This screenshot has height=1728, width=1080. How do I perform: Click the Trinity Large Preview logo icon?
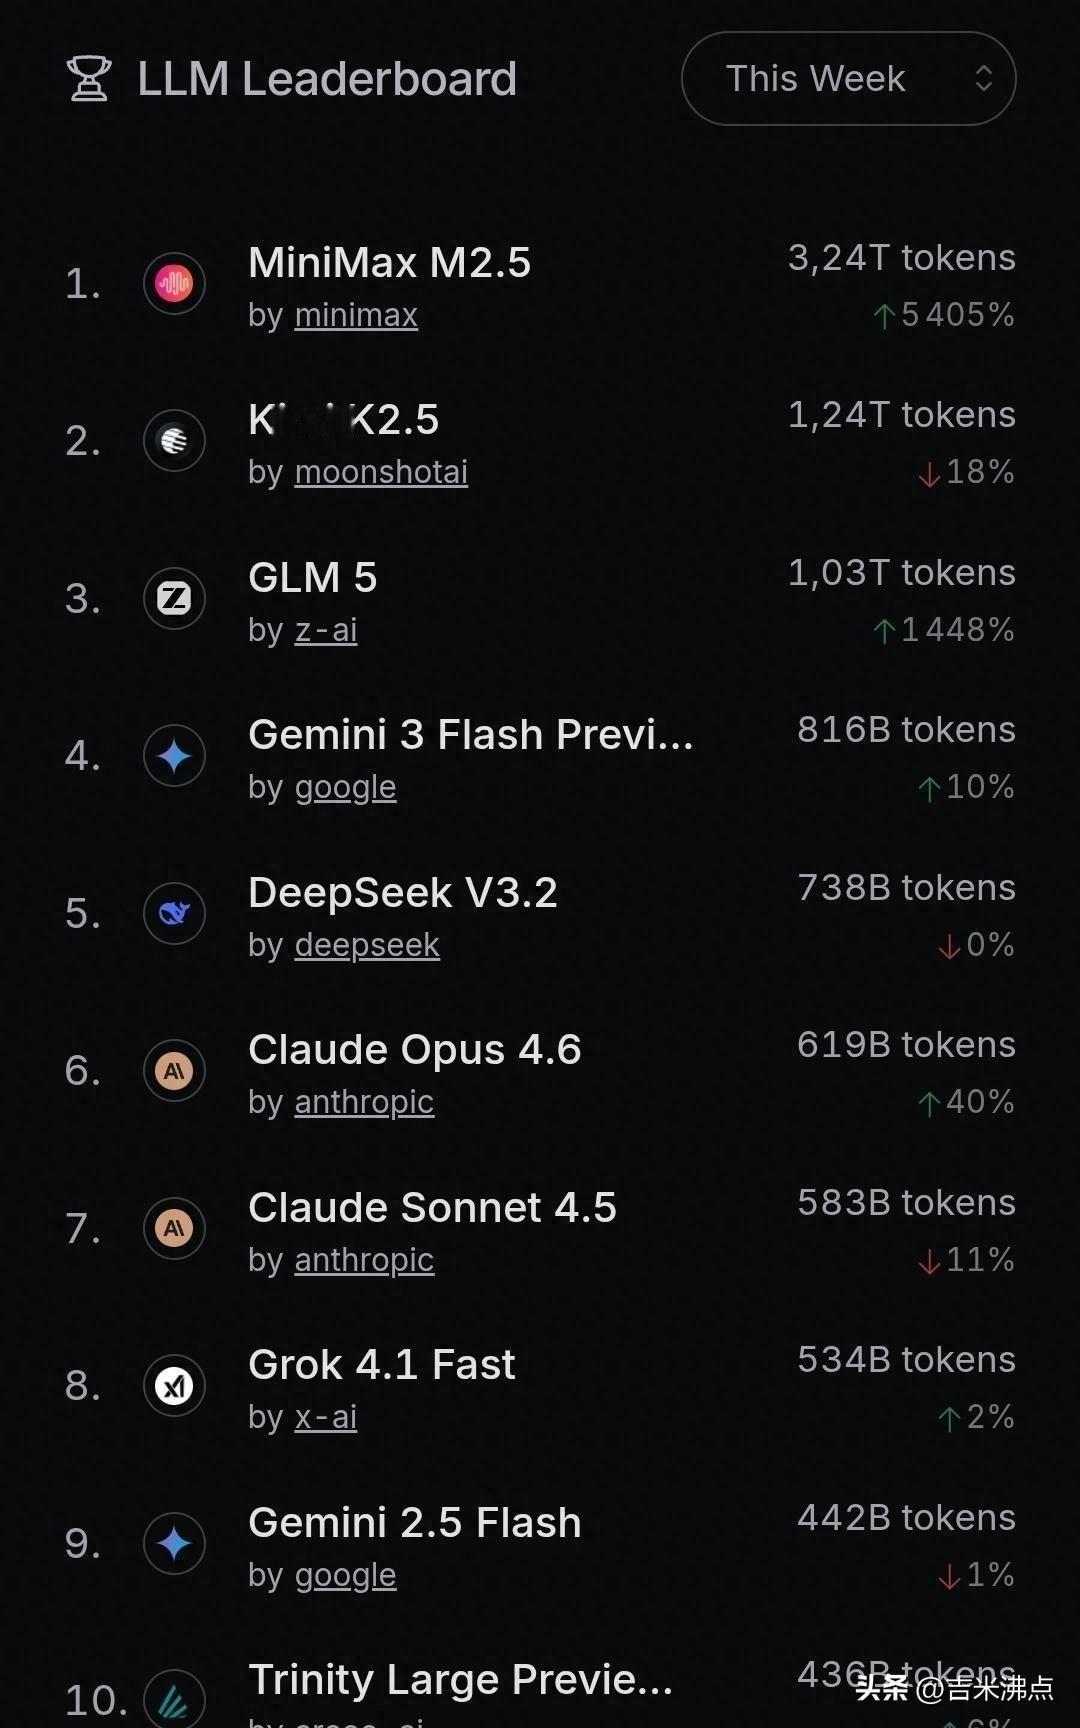(x=174, y=1700)
